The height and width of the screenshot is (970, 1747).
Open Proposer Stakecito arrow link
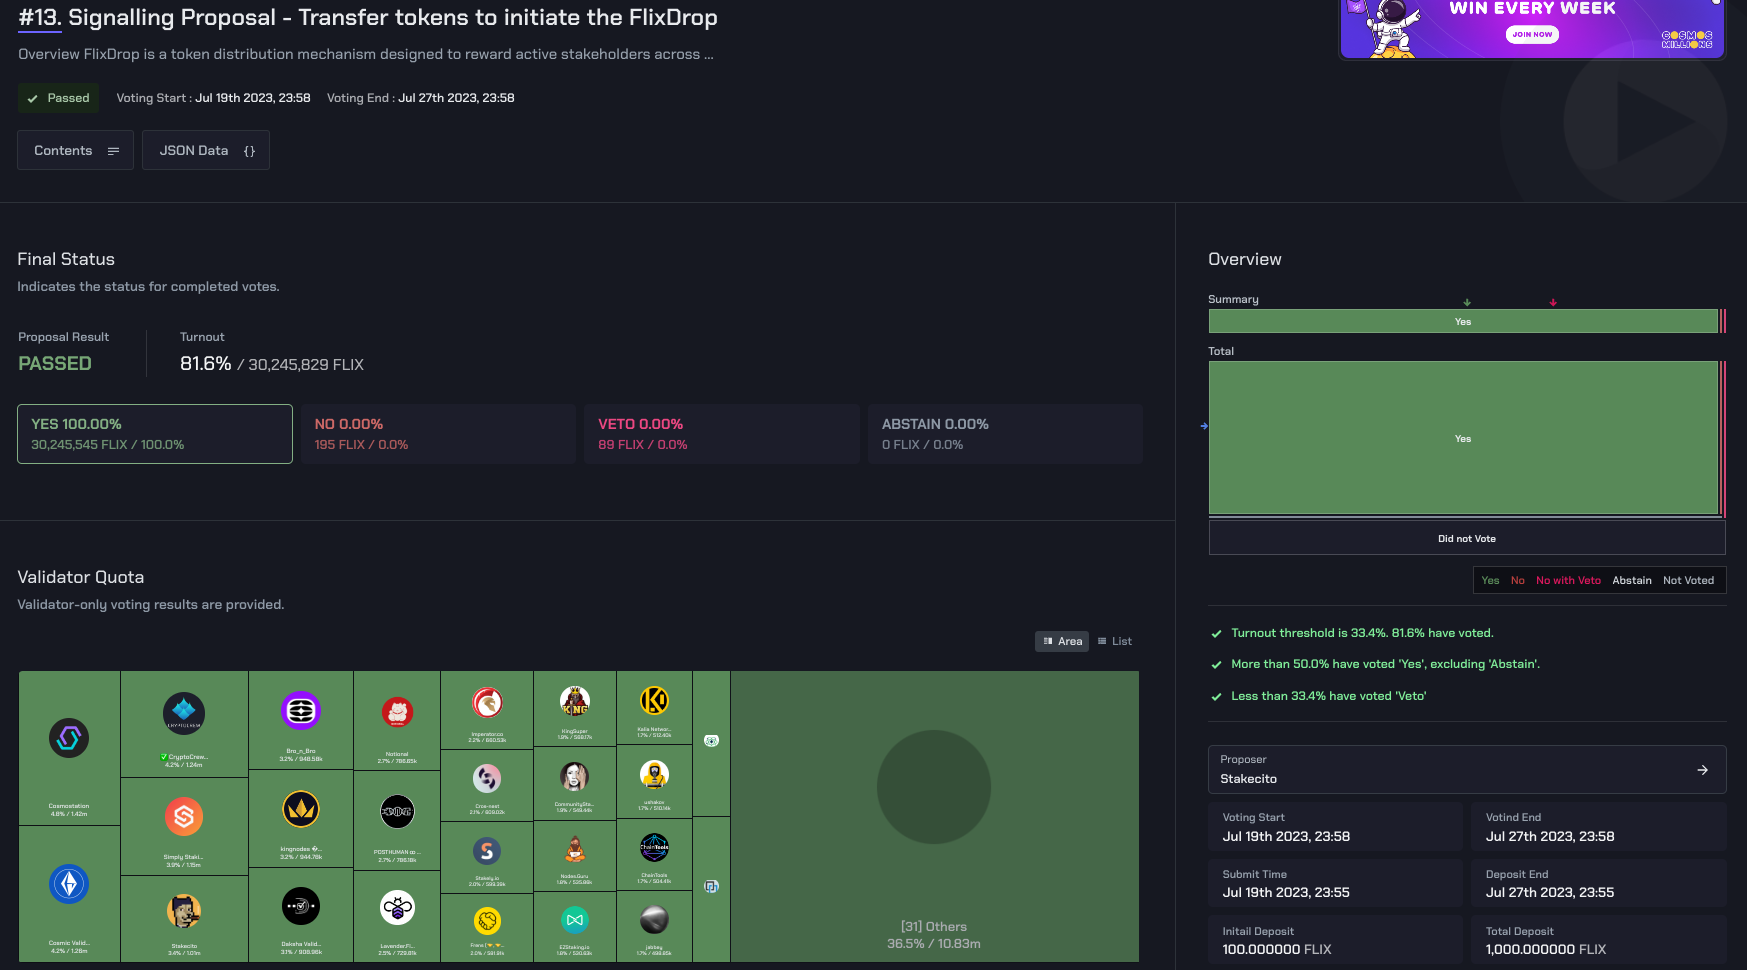[x=1702, y=770]
